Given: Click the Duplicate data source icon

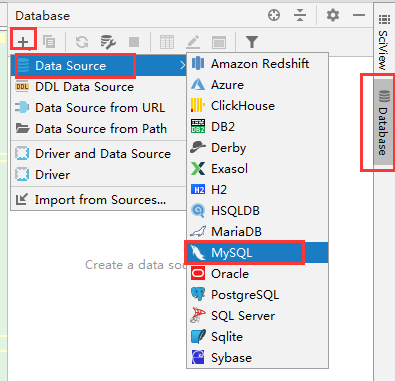Looking at the screenshot, I should [x=49, y=42].
